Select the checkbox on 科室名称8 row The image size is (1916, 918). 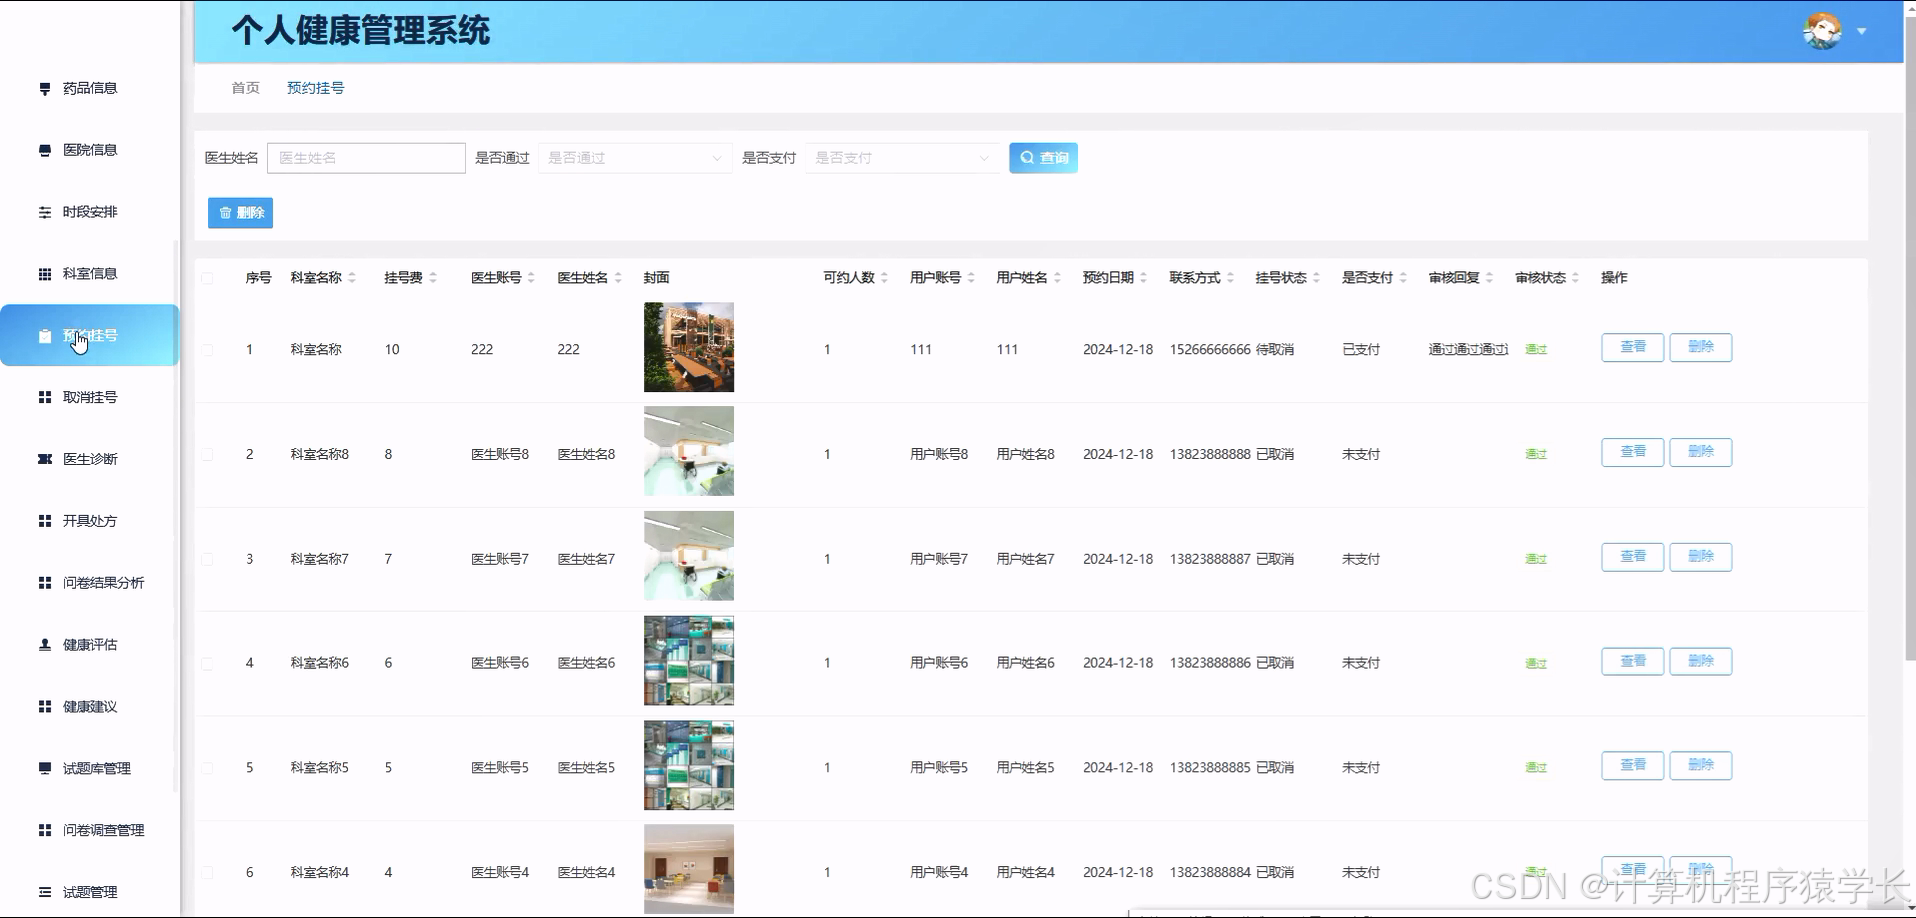click(207, 453)
